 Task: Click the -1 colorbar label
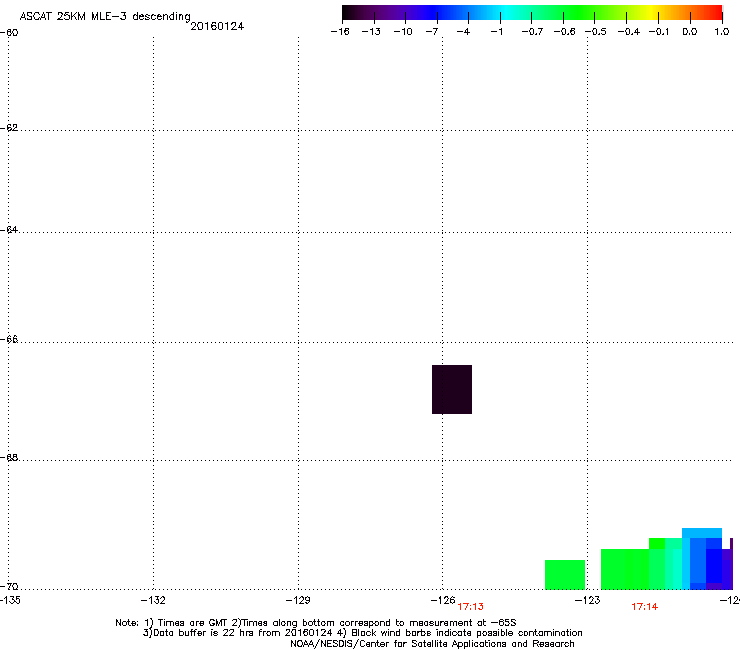496,32
